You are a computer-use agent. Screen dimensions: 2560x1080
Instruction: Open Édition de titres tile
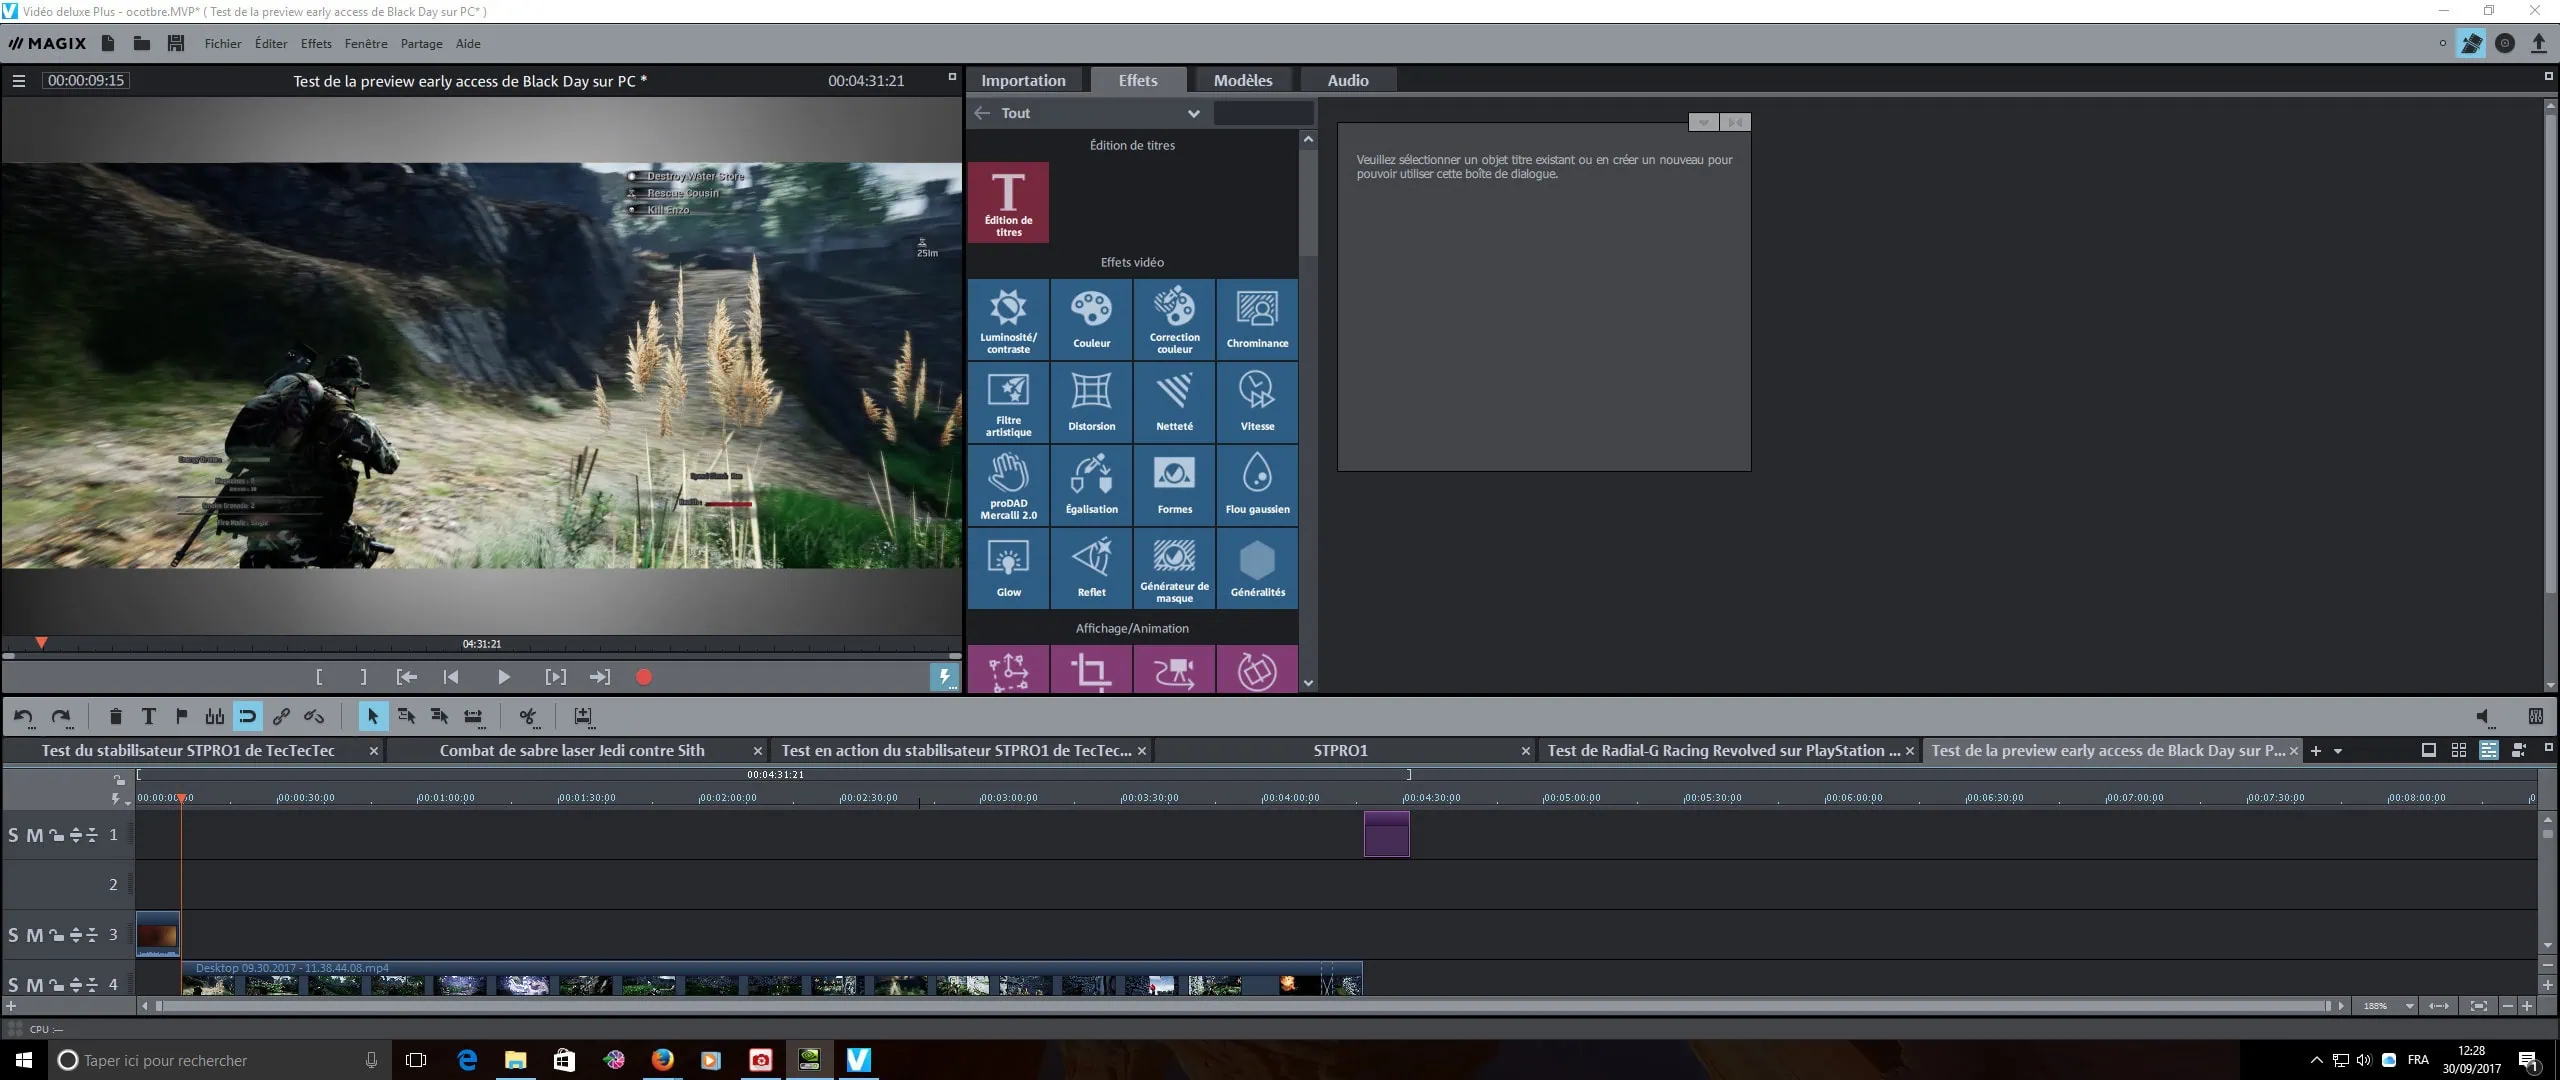pos(1008,202)
